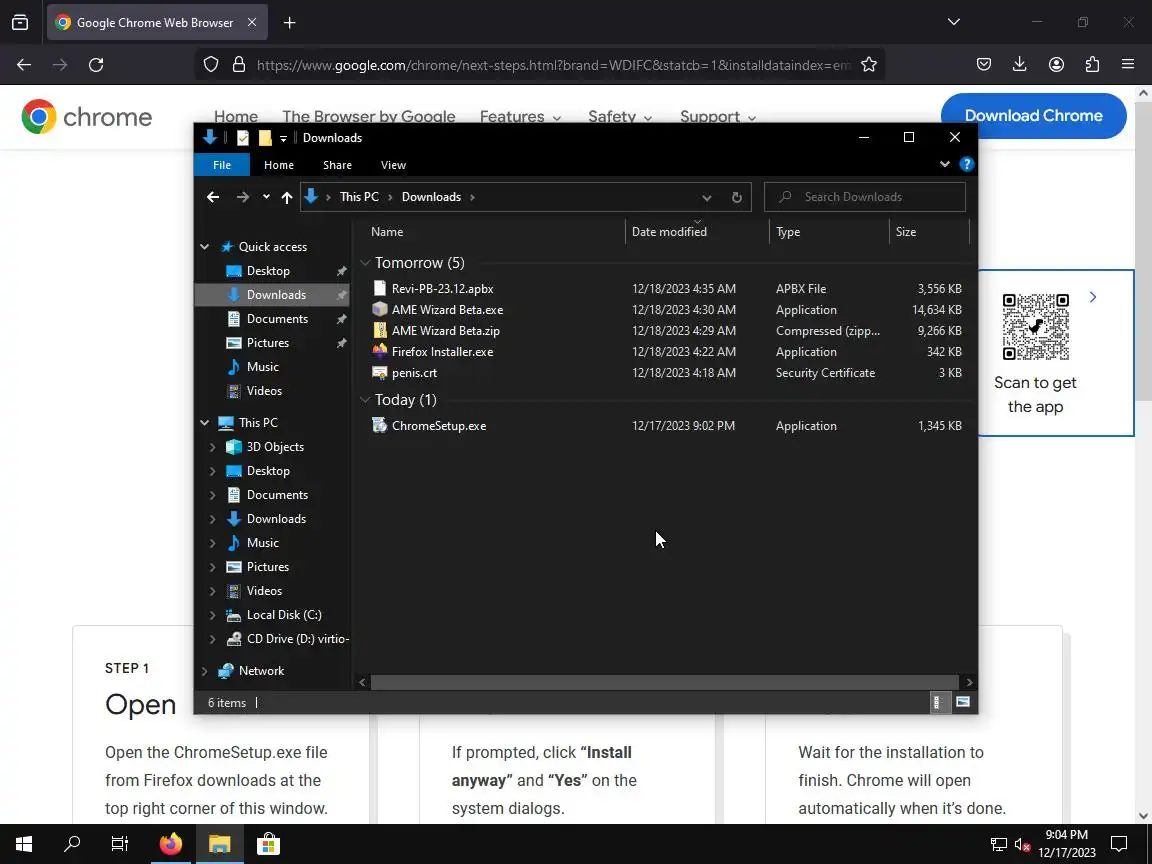Bookmark this page with the star icon
1152x864 pixels.
[868, 65]
